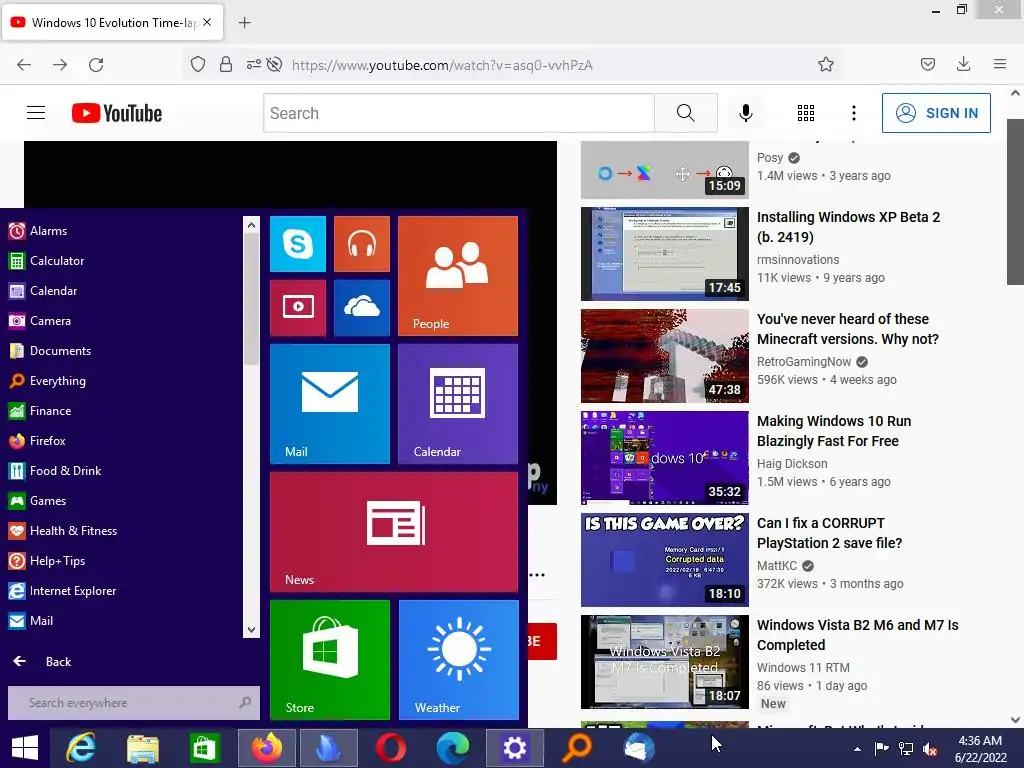Image resolution: width=1024 pixels, height=768 pixels.
Task: Open the People tile
Action: (x=458, y=276)
